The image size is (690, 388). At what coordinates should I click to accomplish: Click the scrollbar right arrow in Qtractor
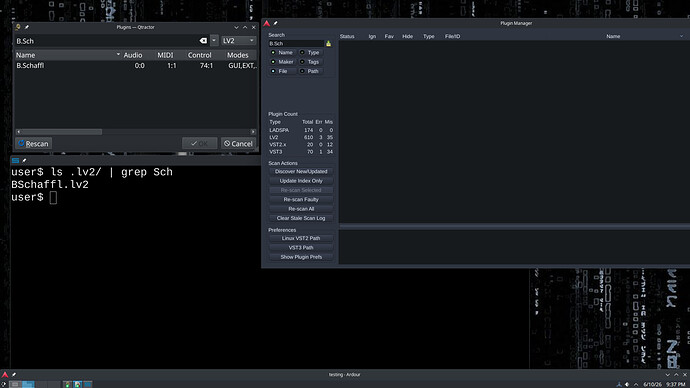coord(253,132)
